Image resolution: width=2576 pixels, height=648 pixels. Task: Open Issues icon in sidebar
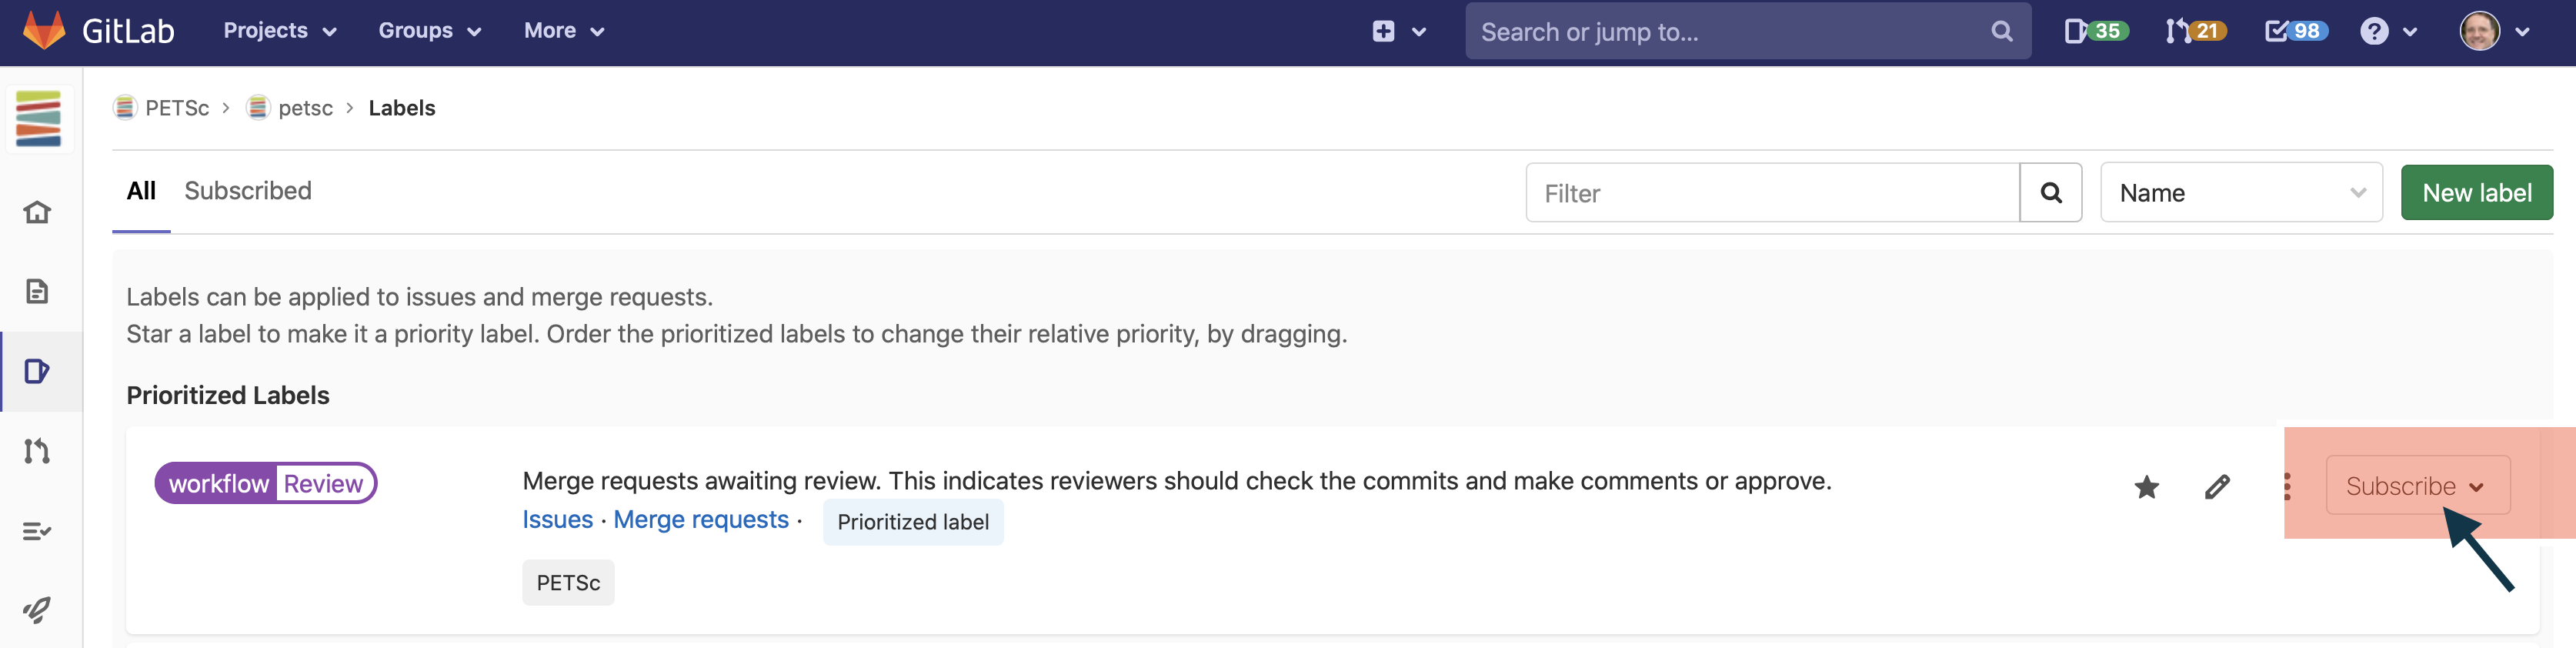point(37,371)
